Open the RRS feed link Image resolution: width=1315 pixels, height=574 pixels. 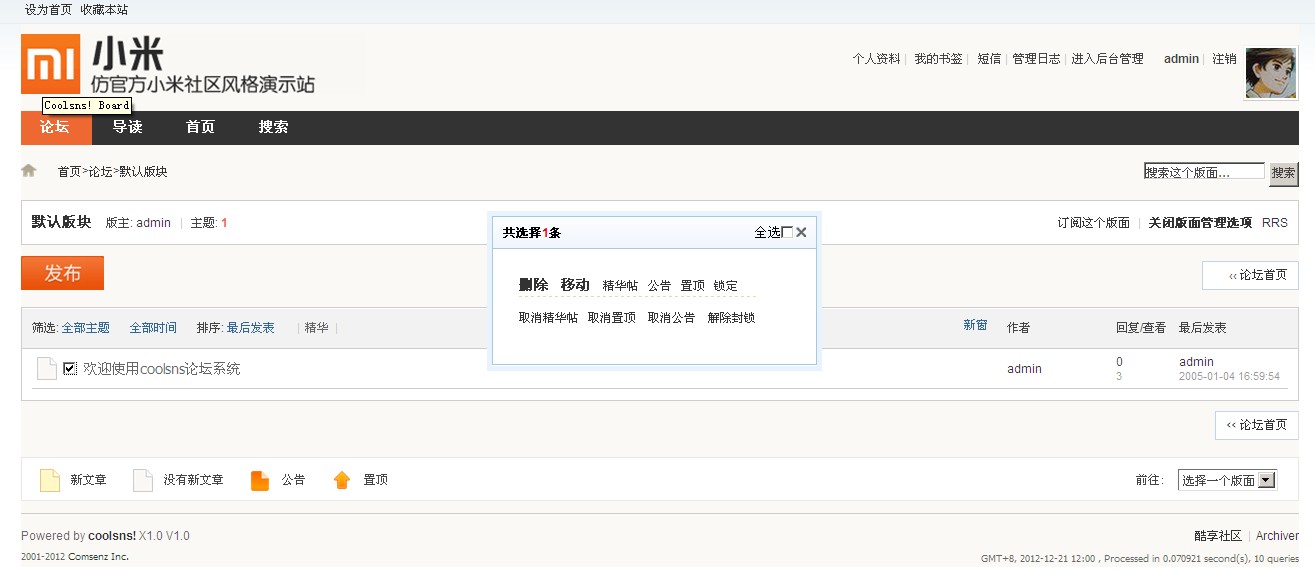[1275, 223]
